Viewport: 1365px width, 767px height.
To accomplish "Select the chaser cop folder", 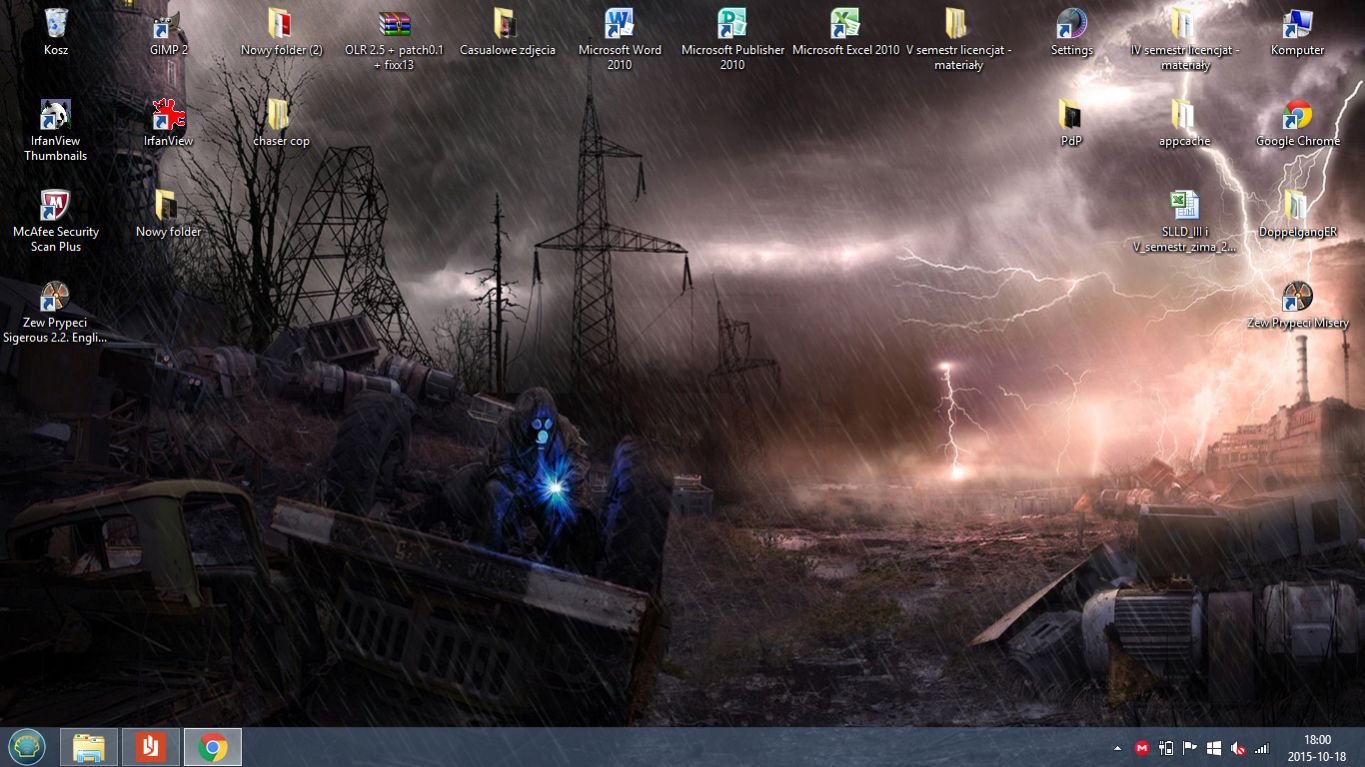I will point(281,124).
